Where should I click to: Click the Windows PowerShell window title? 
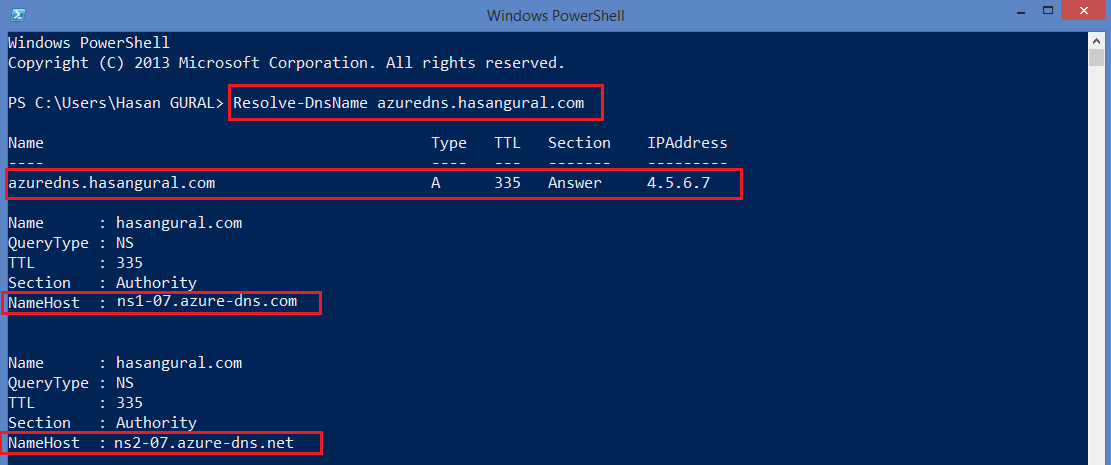point(556,15)
